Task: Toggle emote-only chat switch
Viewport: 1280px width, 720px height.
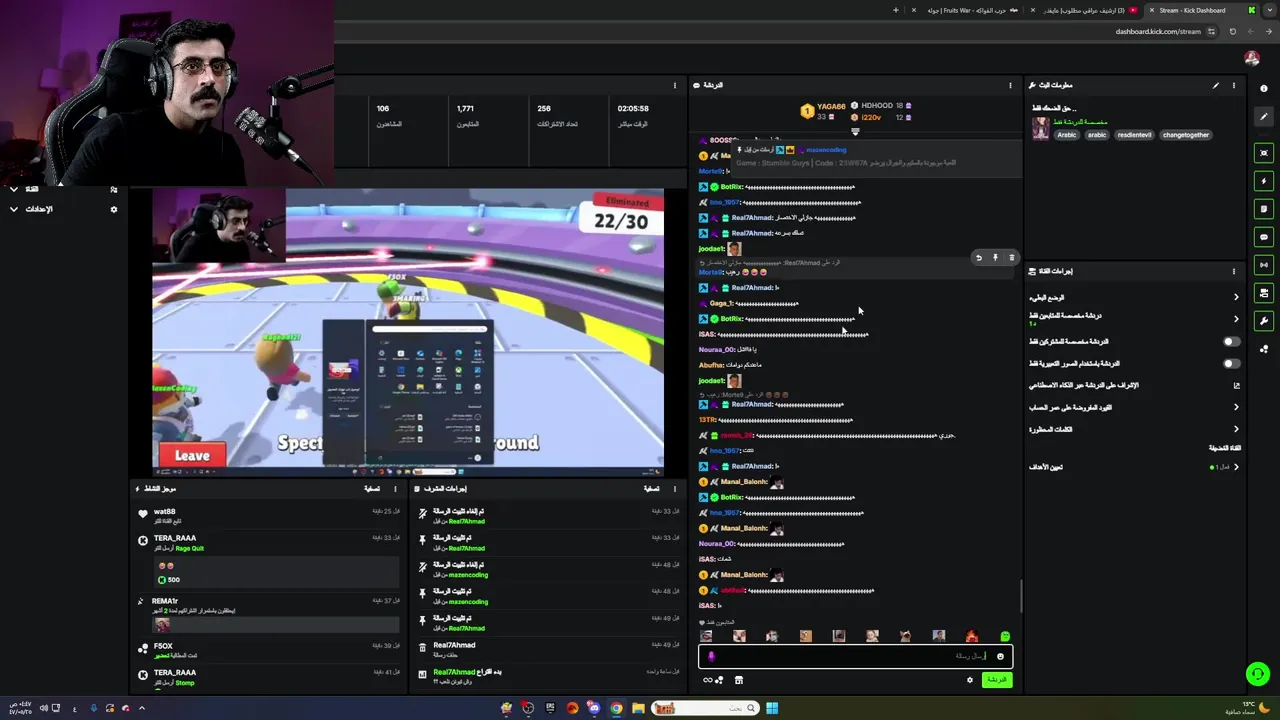Action: [1231, 364]
